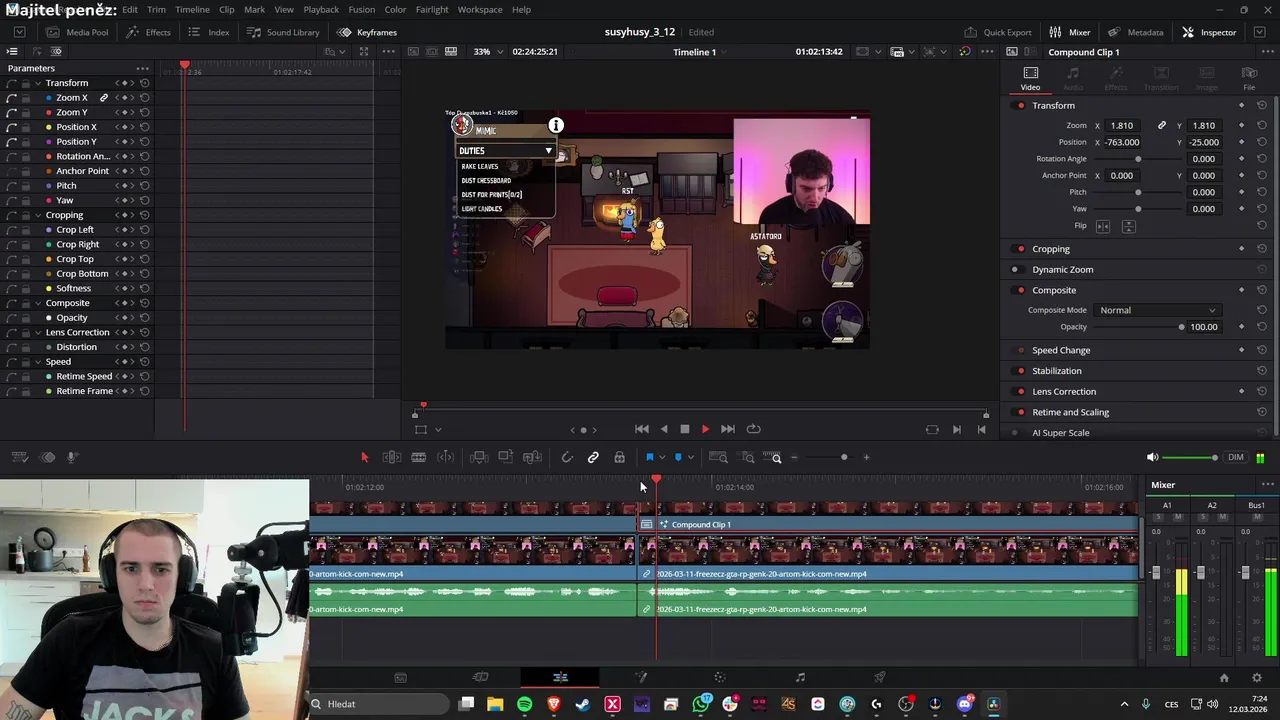
Task: Play the timeline in reverse
Action: (663, 429)
